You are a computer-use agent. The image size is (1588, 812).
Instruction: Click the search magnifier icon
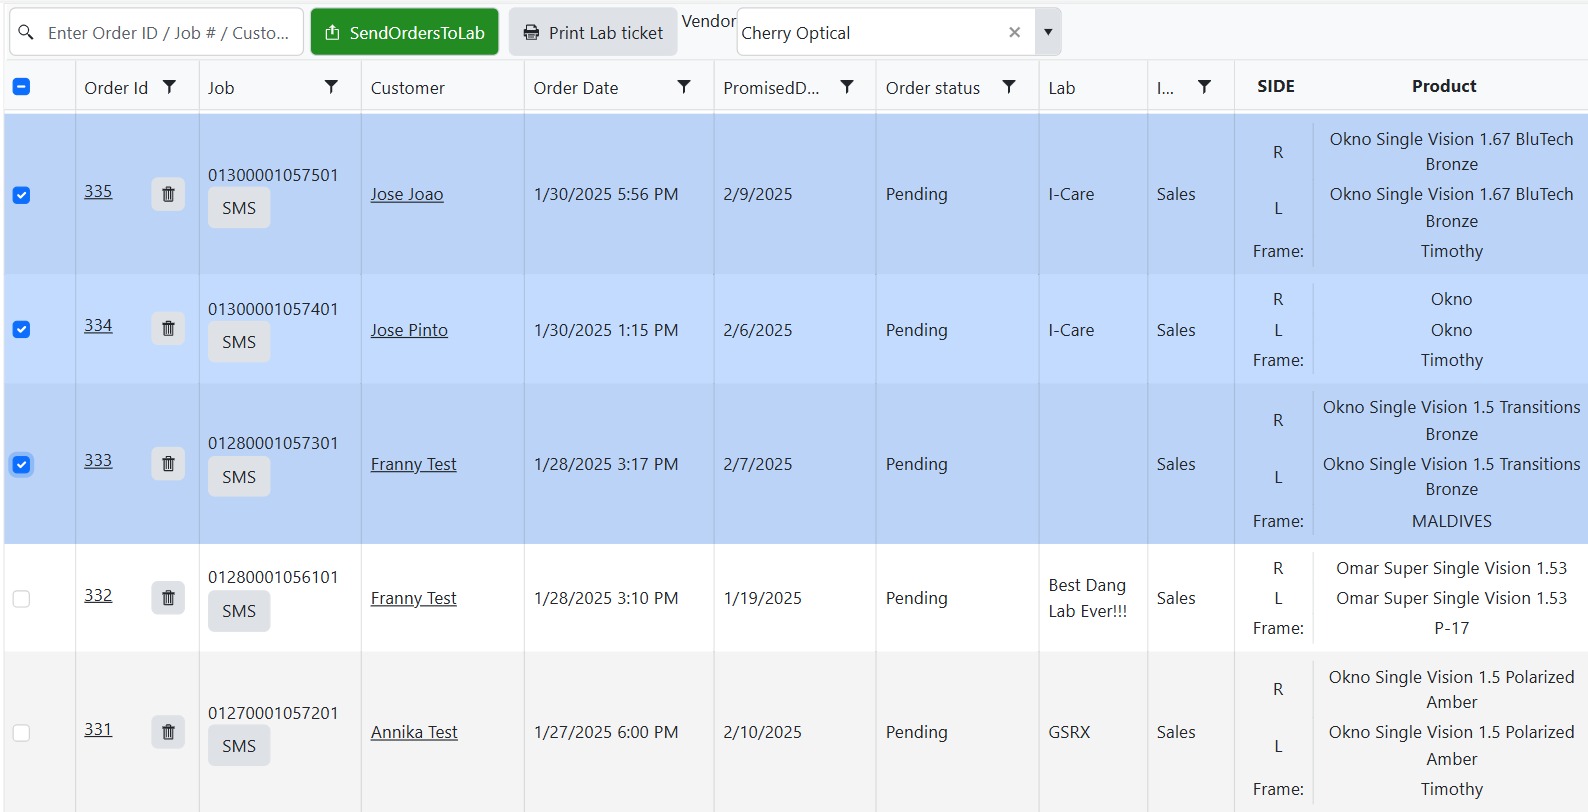26,33
